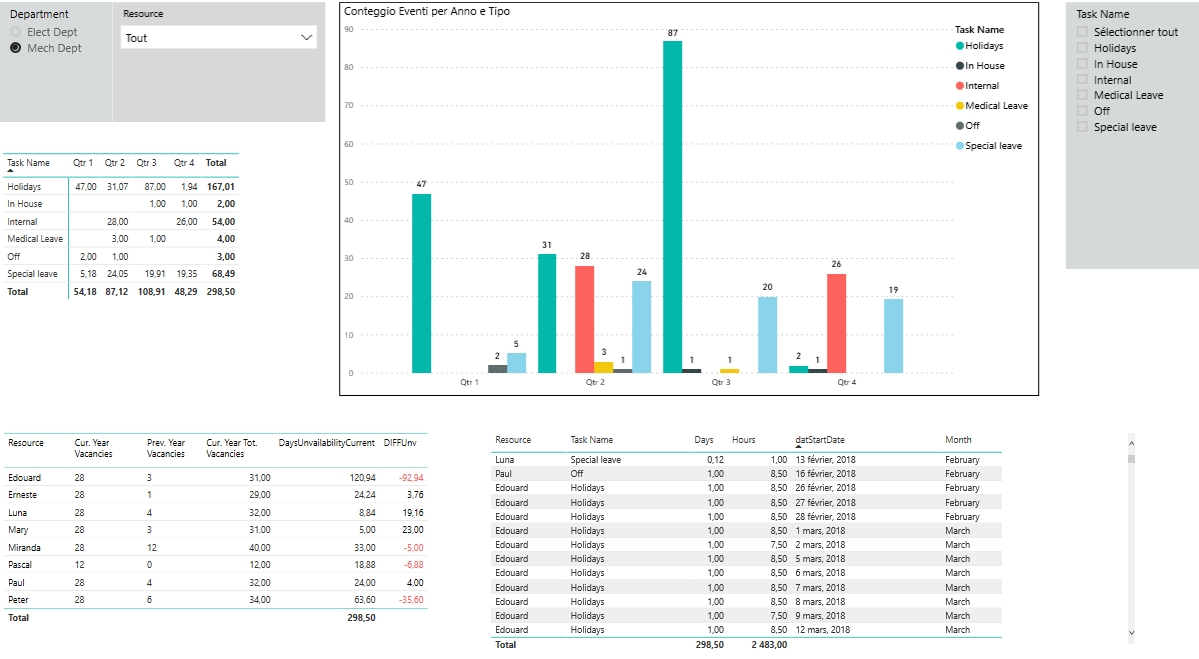Sort the details table by Month column
Viewport: 1199px width, 659px height.
coord(958,440)
